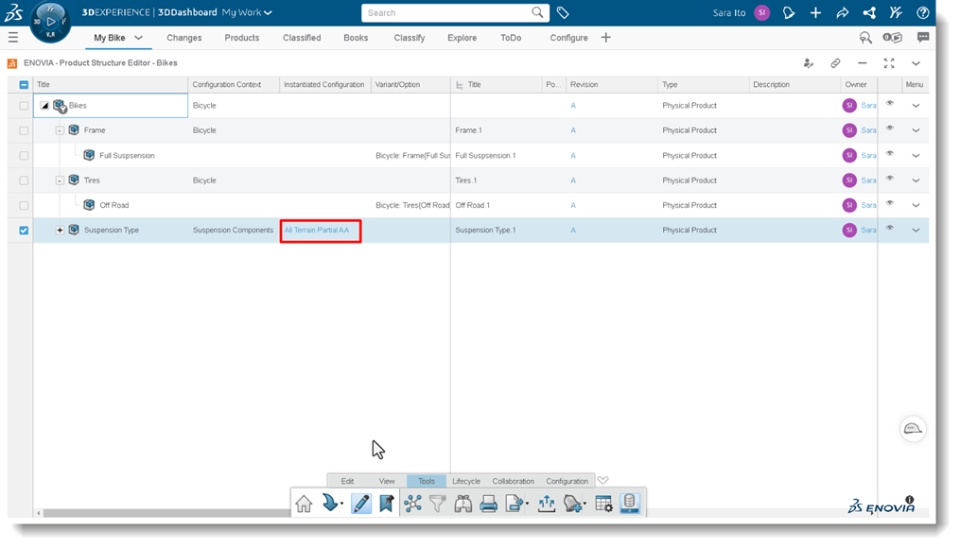Open the help question mark icon
Screen dimensions: 960x548
[923, 12]
